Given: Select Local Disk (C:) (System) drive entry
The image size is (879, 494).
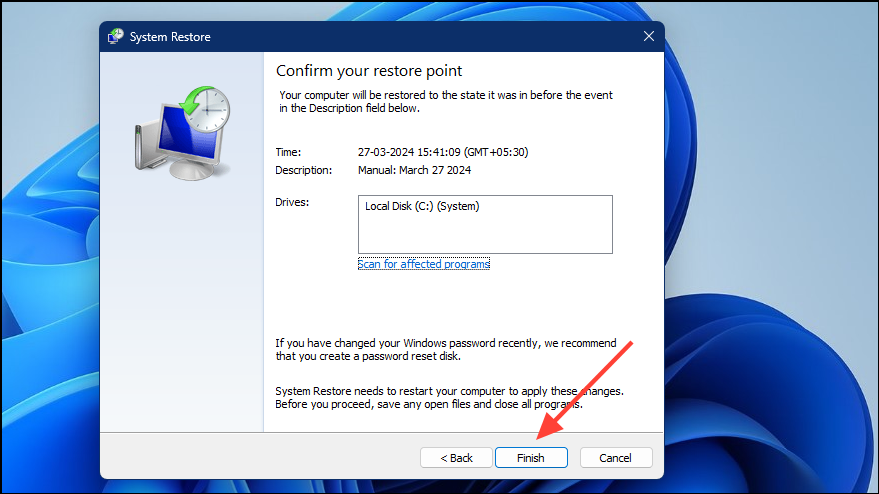Looking at the screenshot, I should pyautogui.click(x=422, y=206).
